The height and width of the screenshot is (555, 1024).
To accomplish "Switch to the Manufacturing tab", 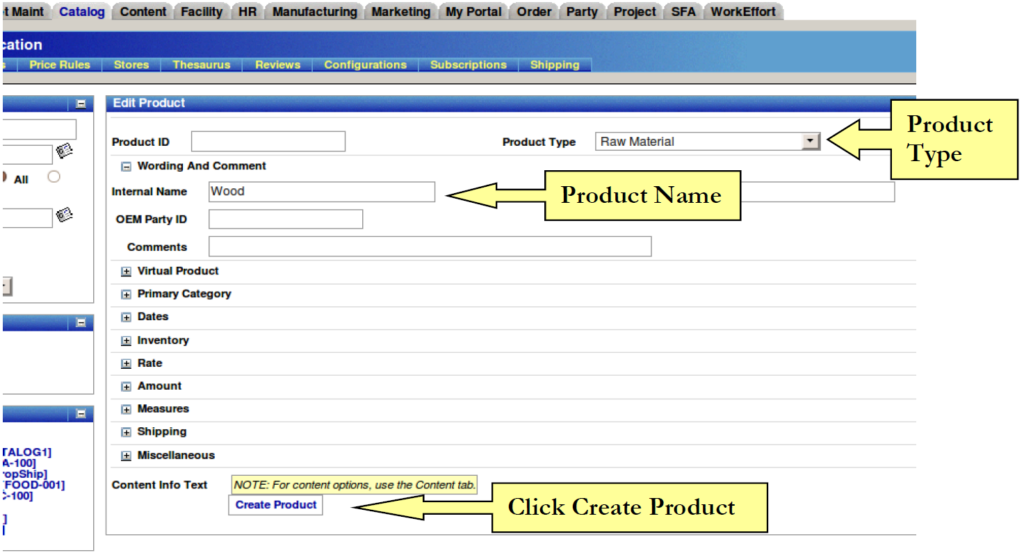I will [314, 12].
